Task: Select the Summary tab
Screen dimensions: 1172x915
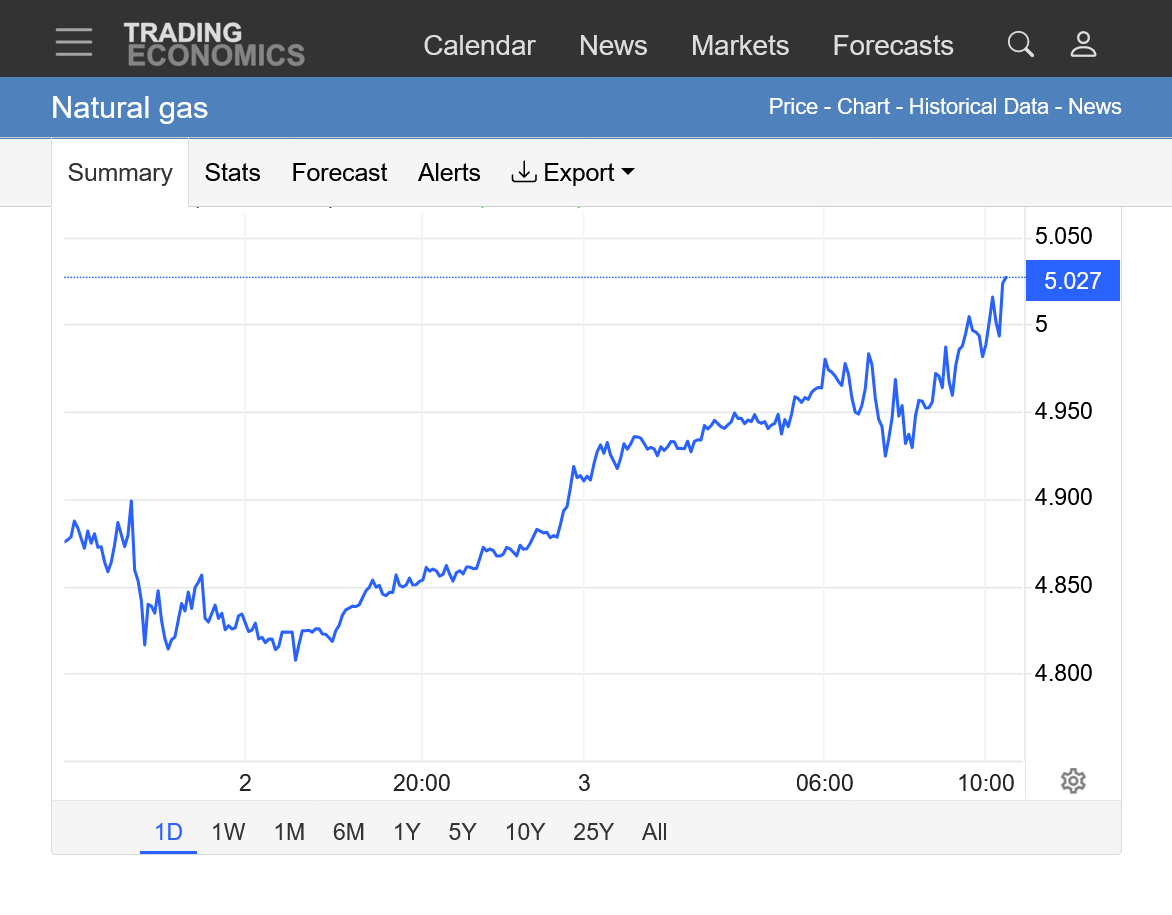Action: click(120, 173)
